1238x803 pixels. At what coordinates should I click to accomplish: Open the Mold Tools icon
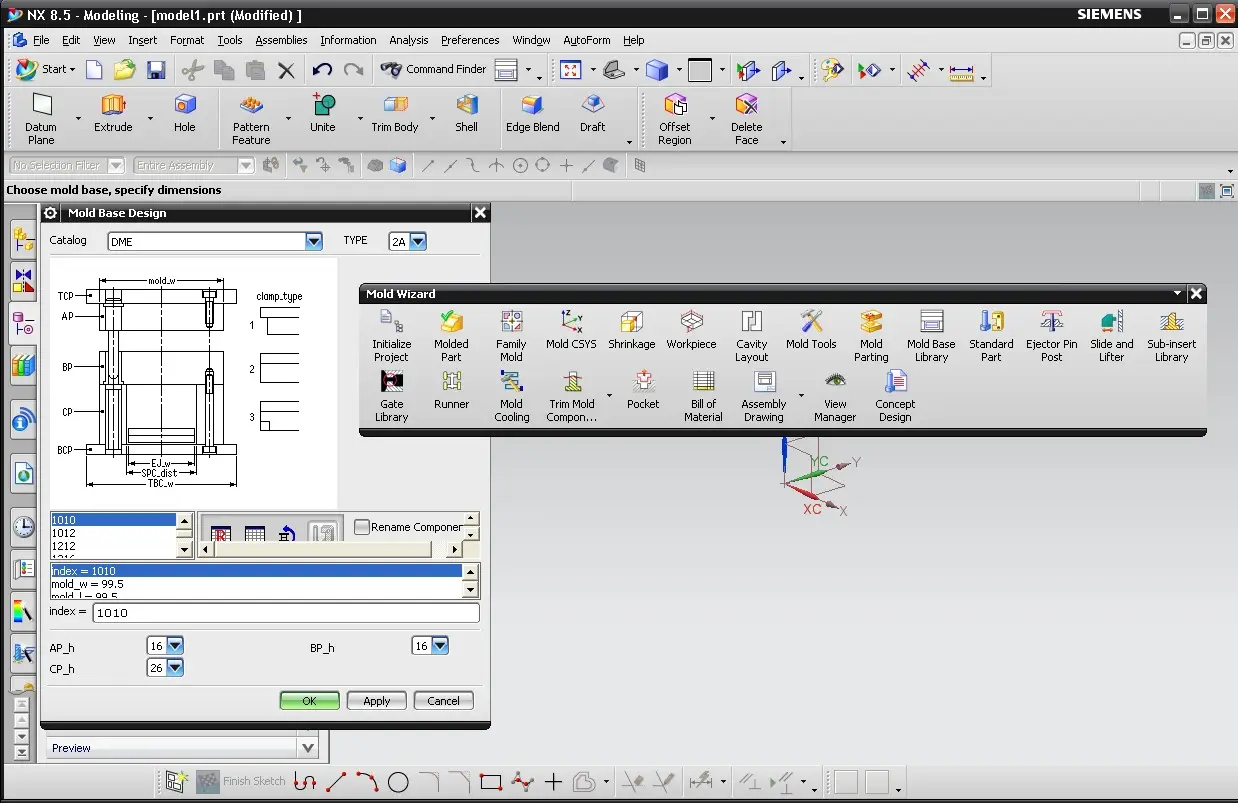[x=811, y=329]
